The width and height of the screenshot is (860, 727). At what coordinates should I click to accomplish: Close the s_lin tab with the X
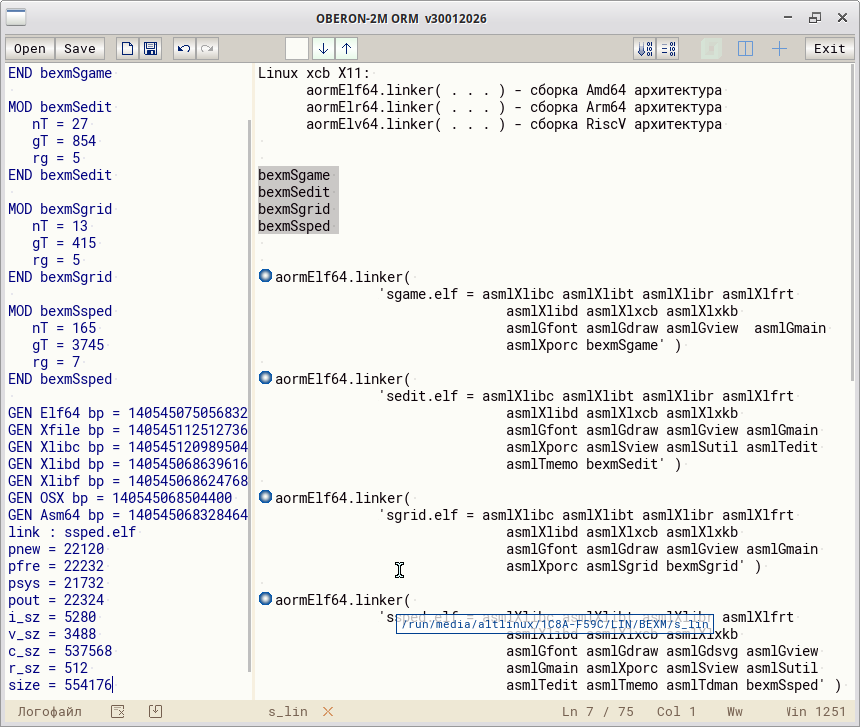pyautogui.click(x=327, y=712)
